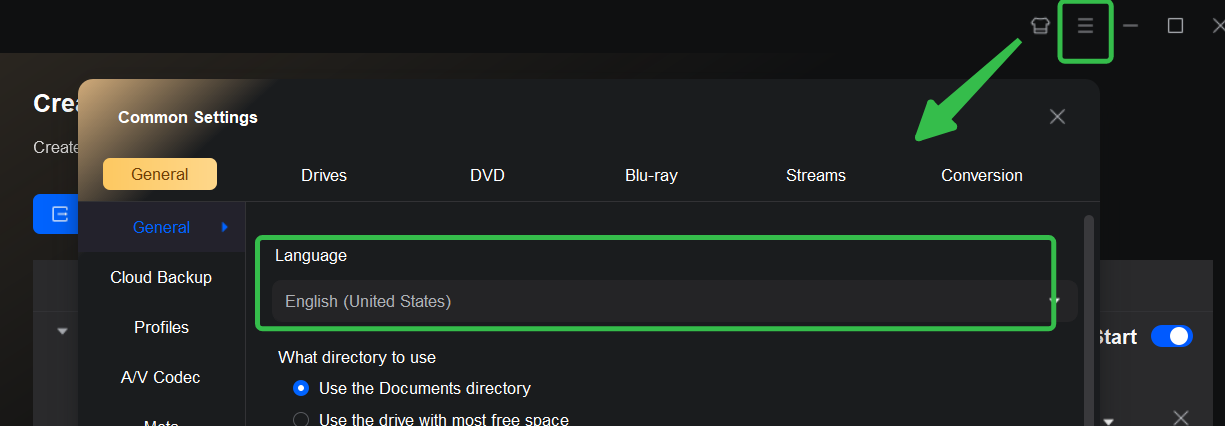Expand the dropdown arrow at bottom right

1108,421
